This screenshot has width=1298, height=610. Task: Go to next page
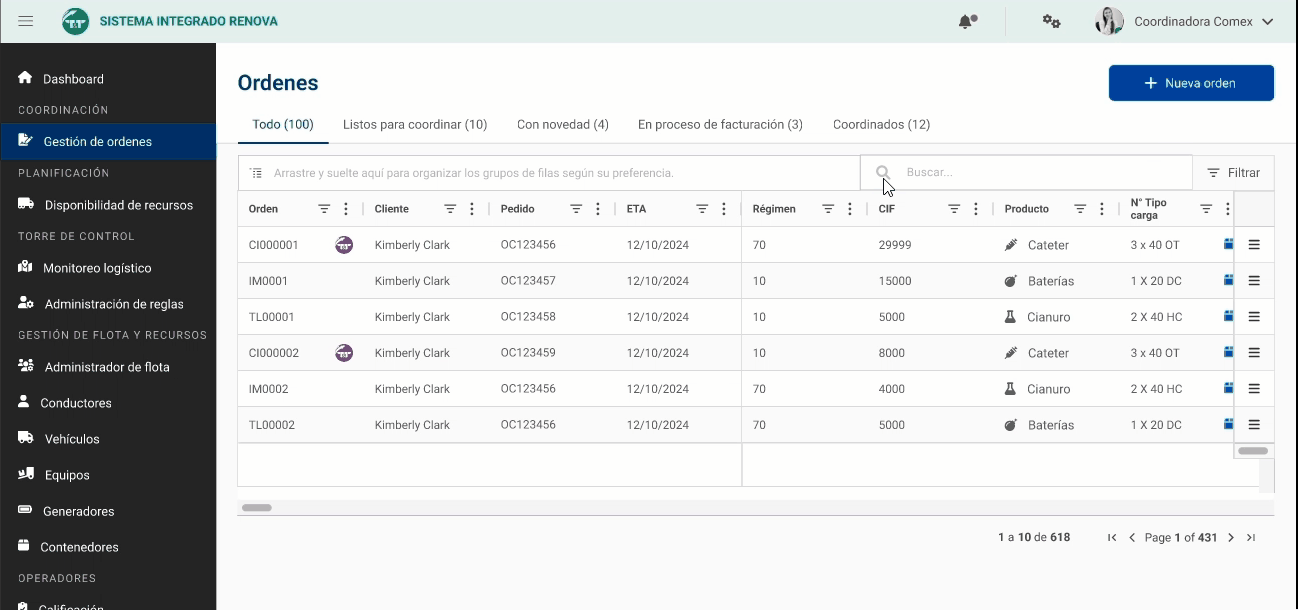(1231, 537)
